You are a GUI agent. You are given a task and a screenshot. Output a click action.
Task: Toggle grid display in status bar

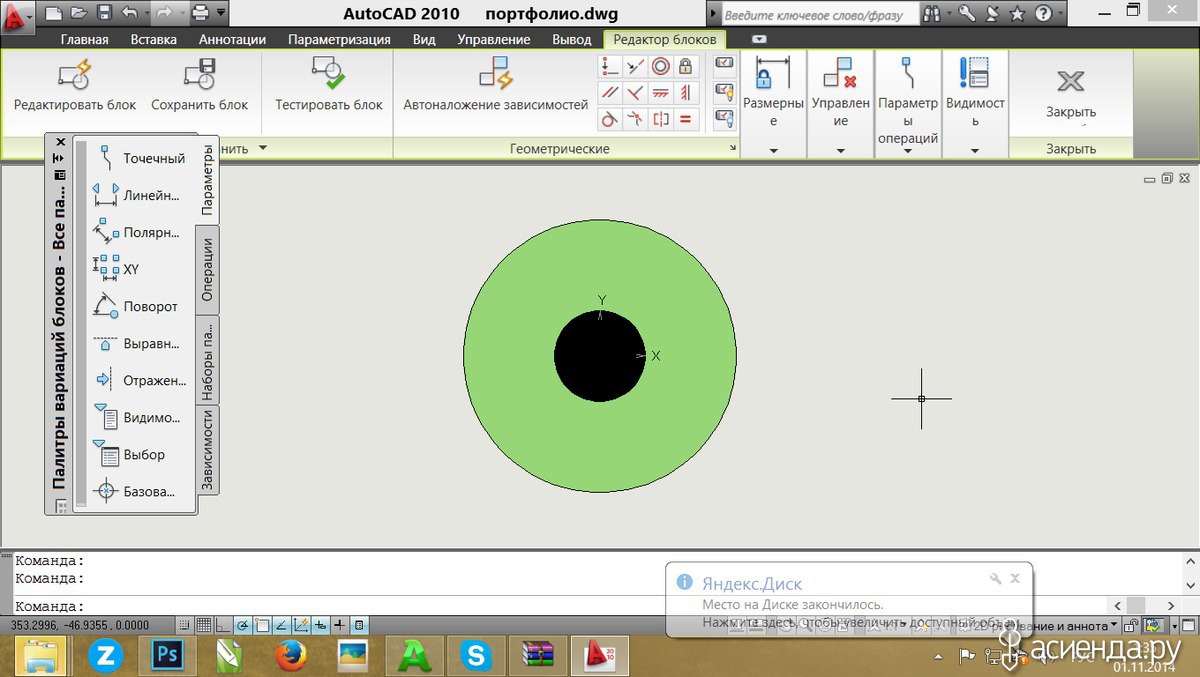(x=204, y=625)
